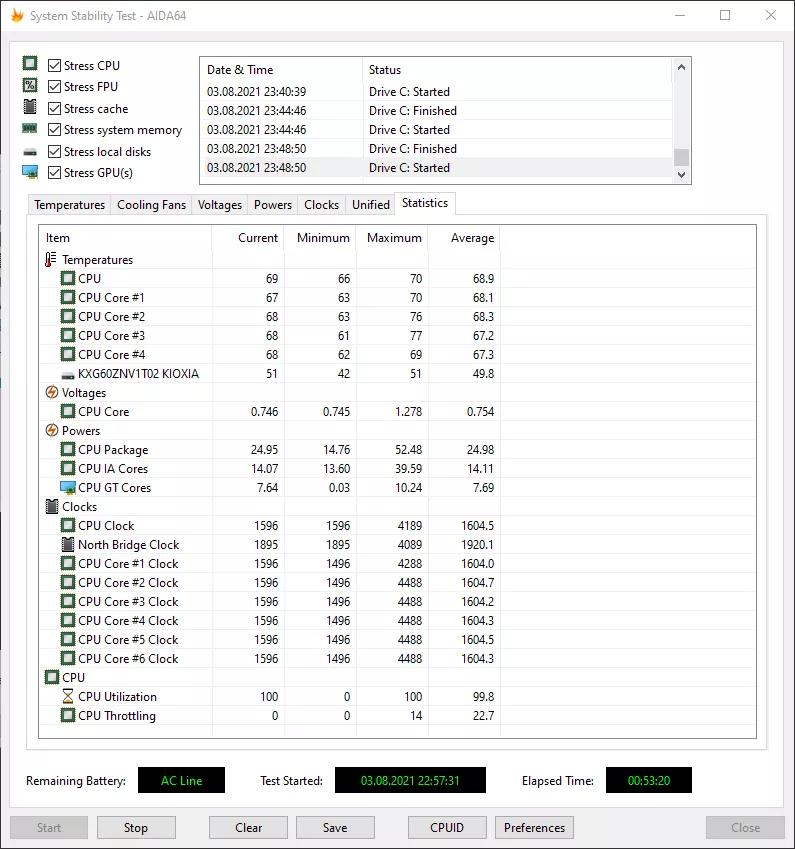Viewport: 795px width, 849px height.
Task: Click the icon beside CPU Core #4 temperature row
Action: coord(68,354)
